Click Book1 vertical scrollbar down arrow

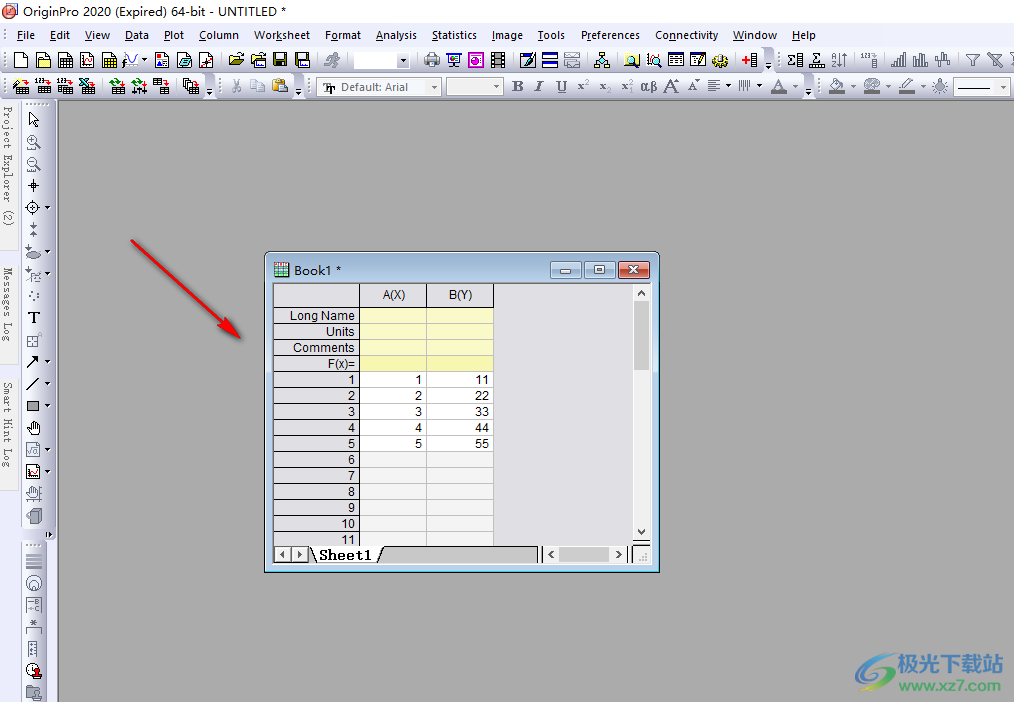[x=642, y=532]
